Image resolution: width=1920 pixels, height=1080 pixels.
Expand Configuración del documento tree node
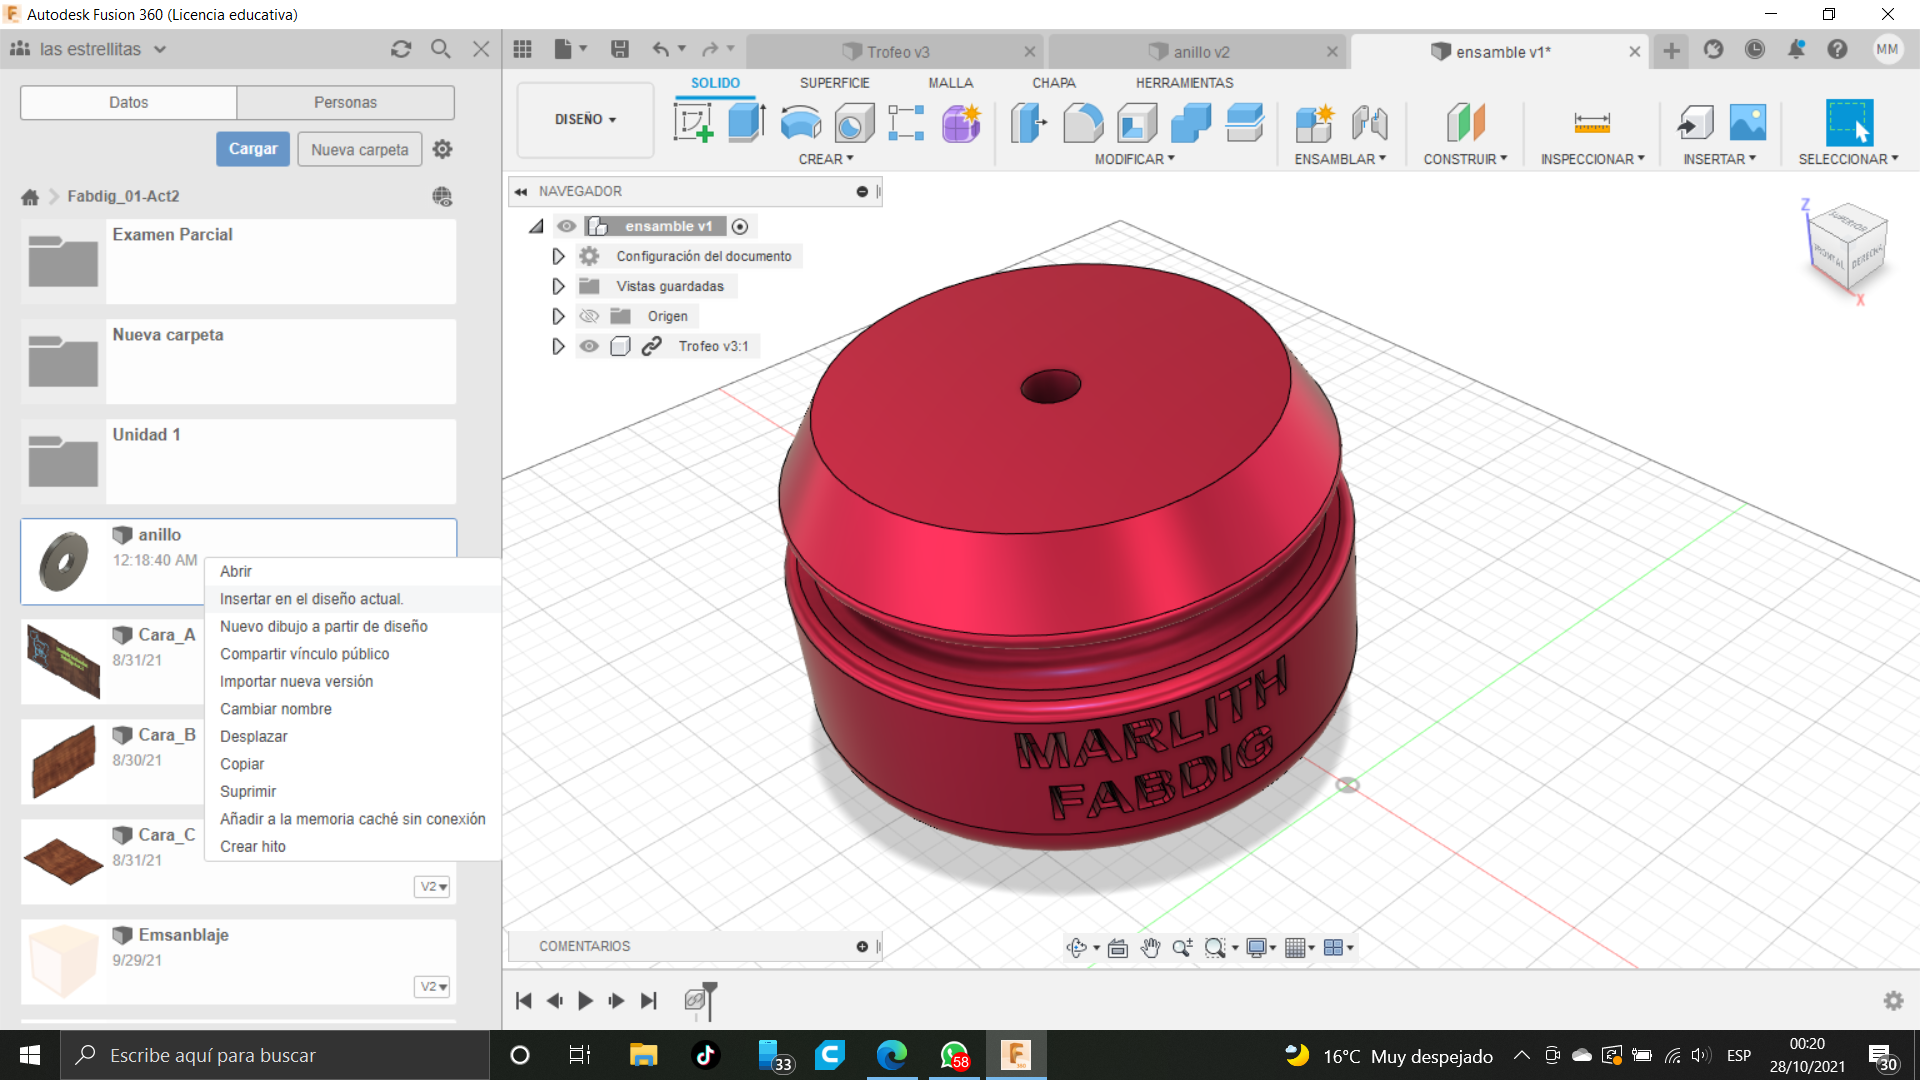click(x=558, y=257)
